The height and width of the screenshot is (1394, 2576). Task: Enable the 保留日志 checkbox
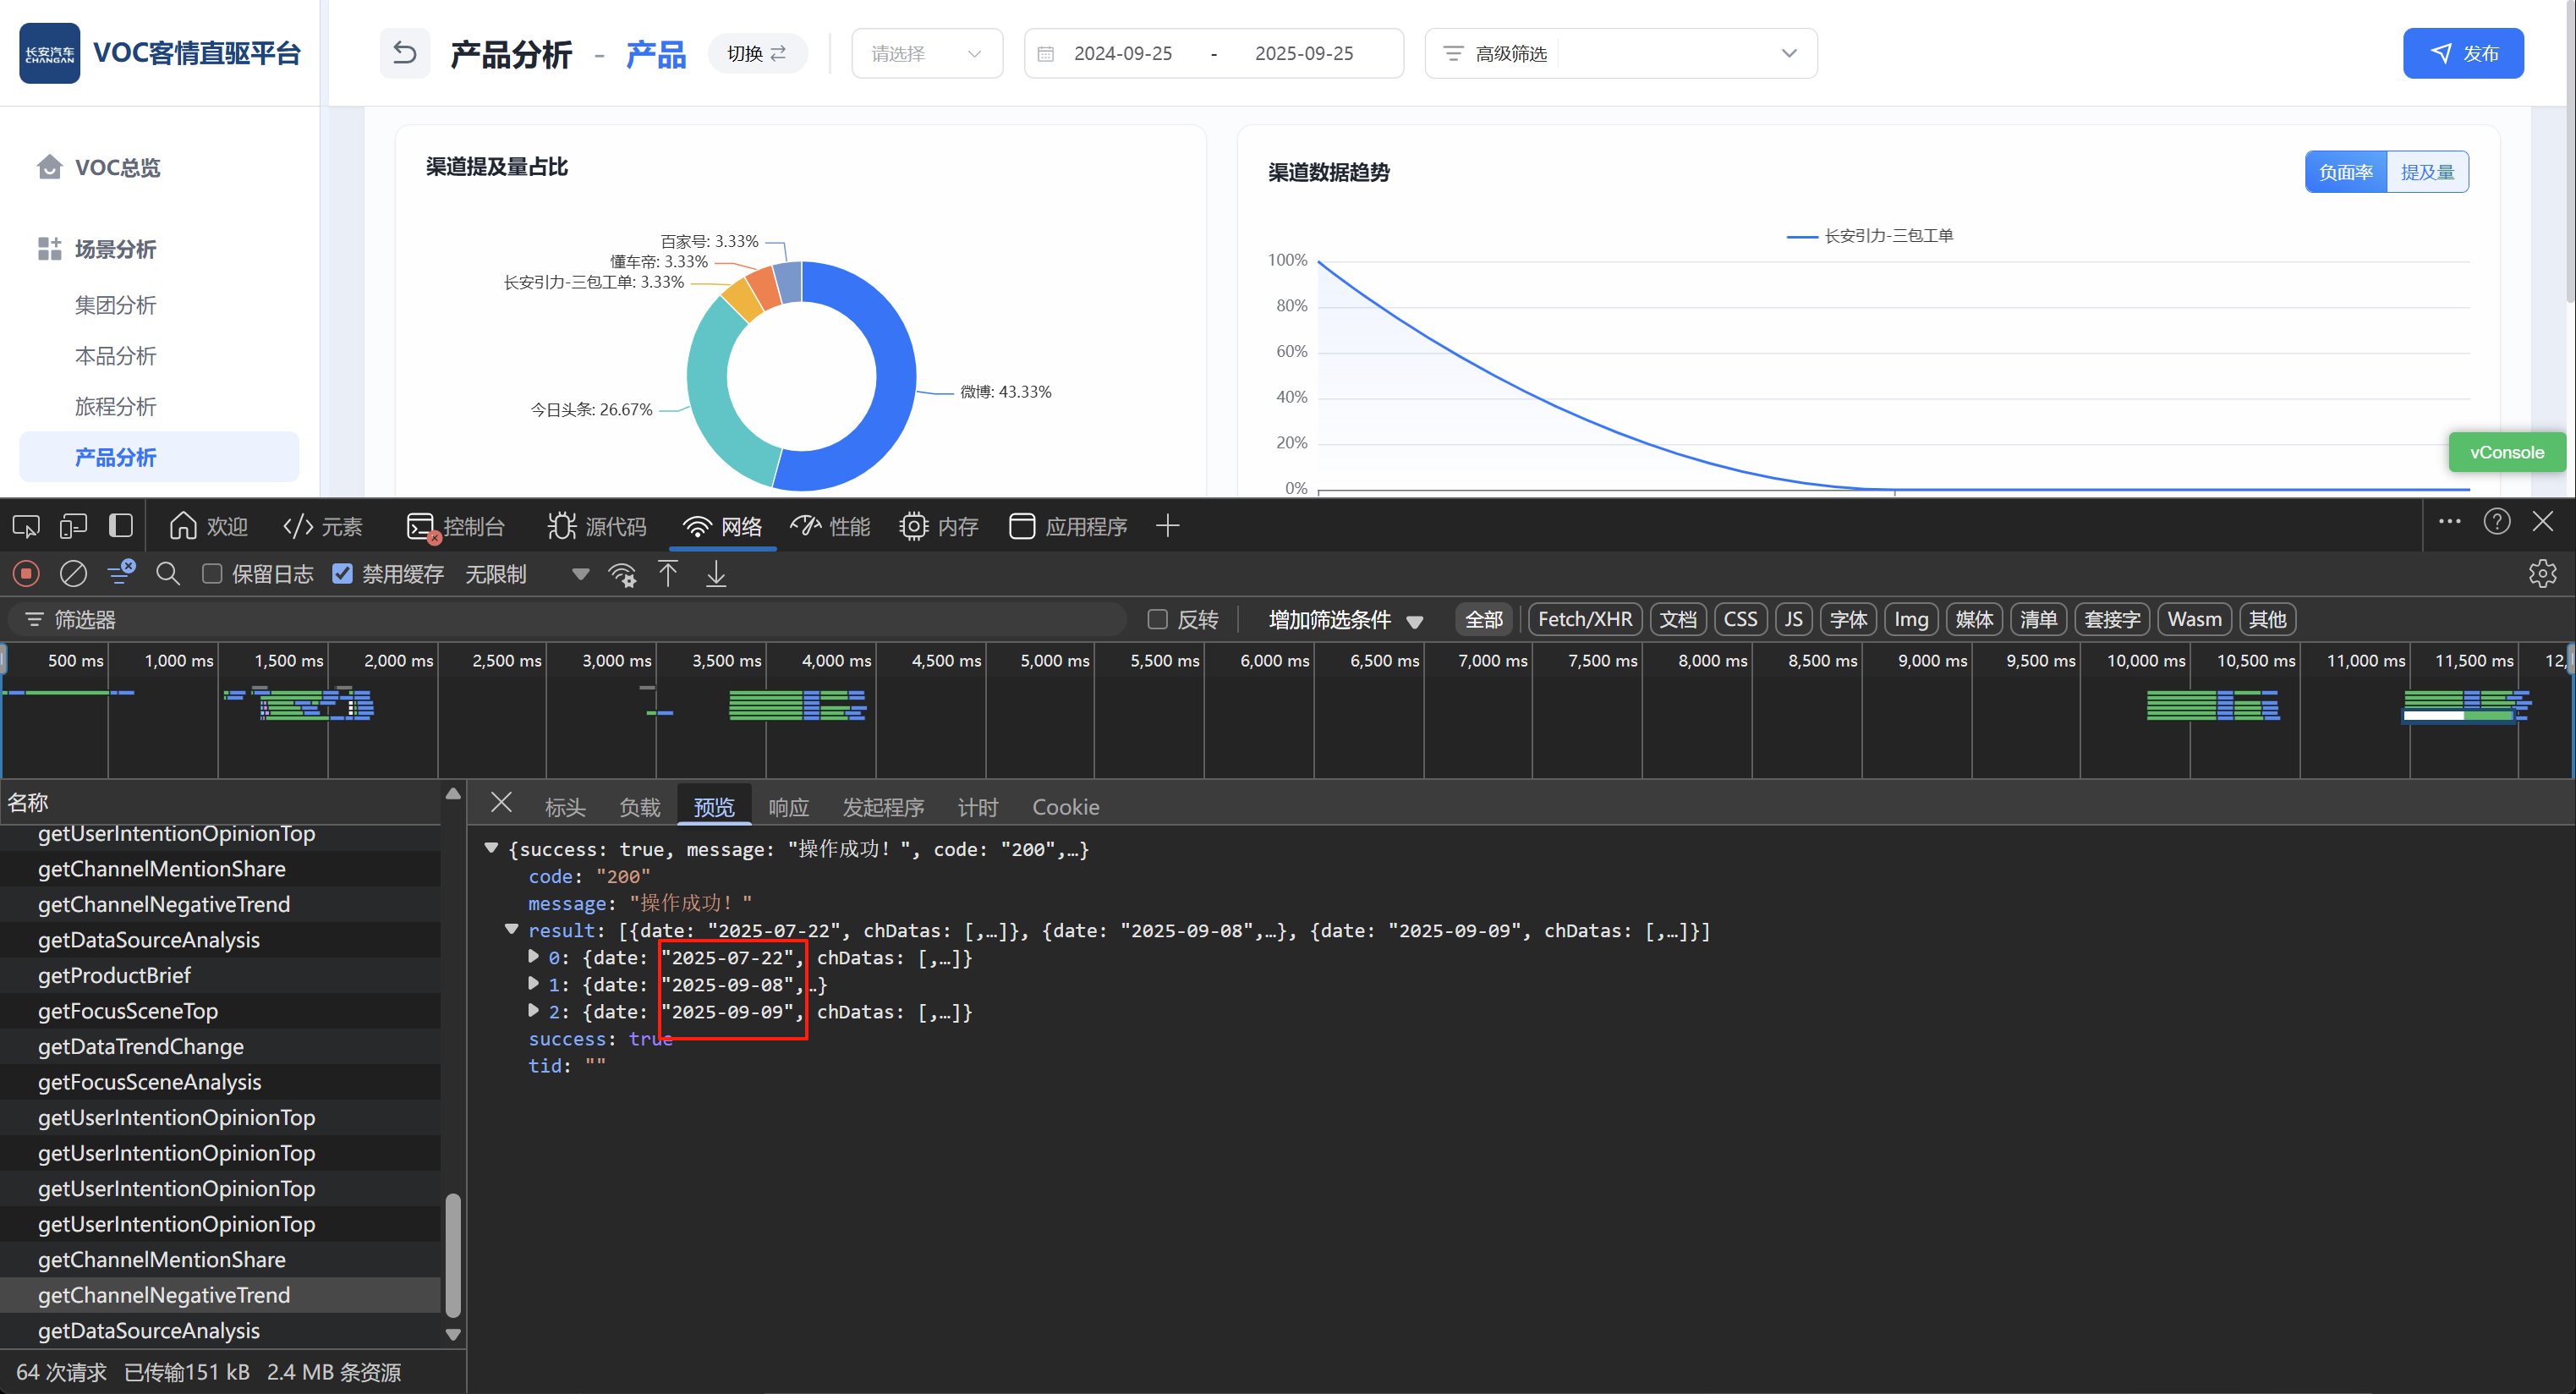tap(212, 574)
